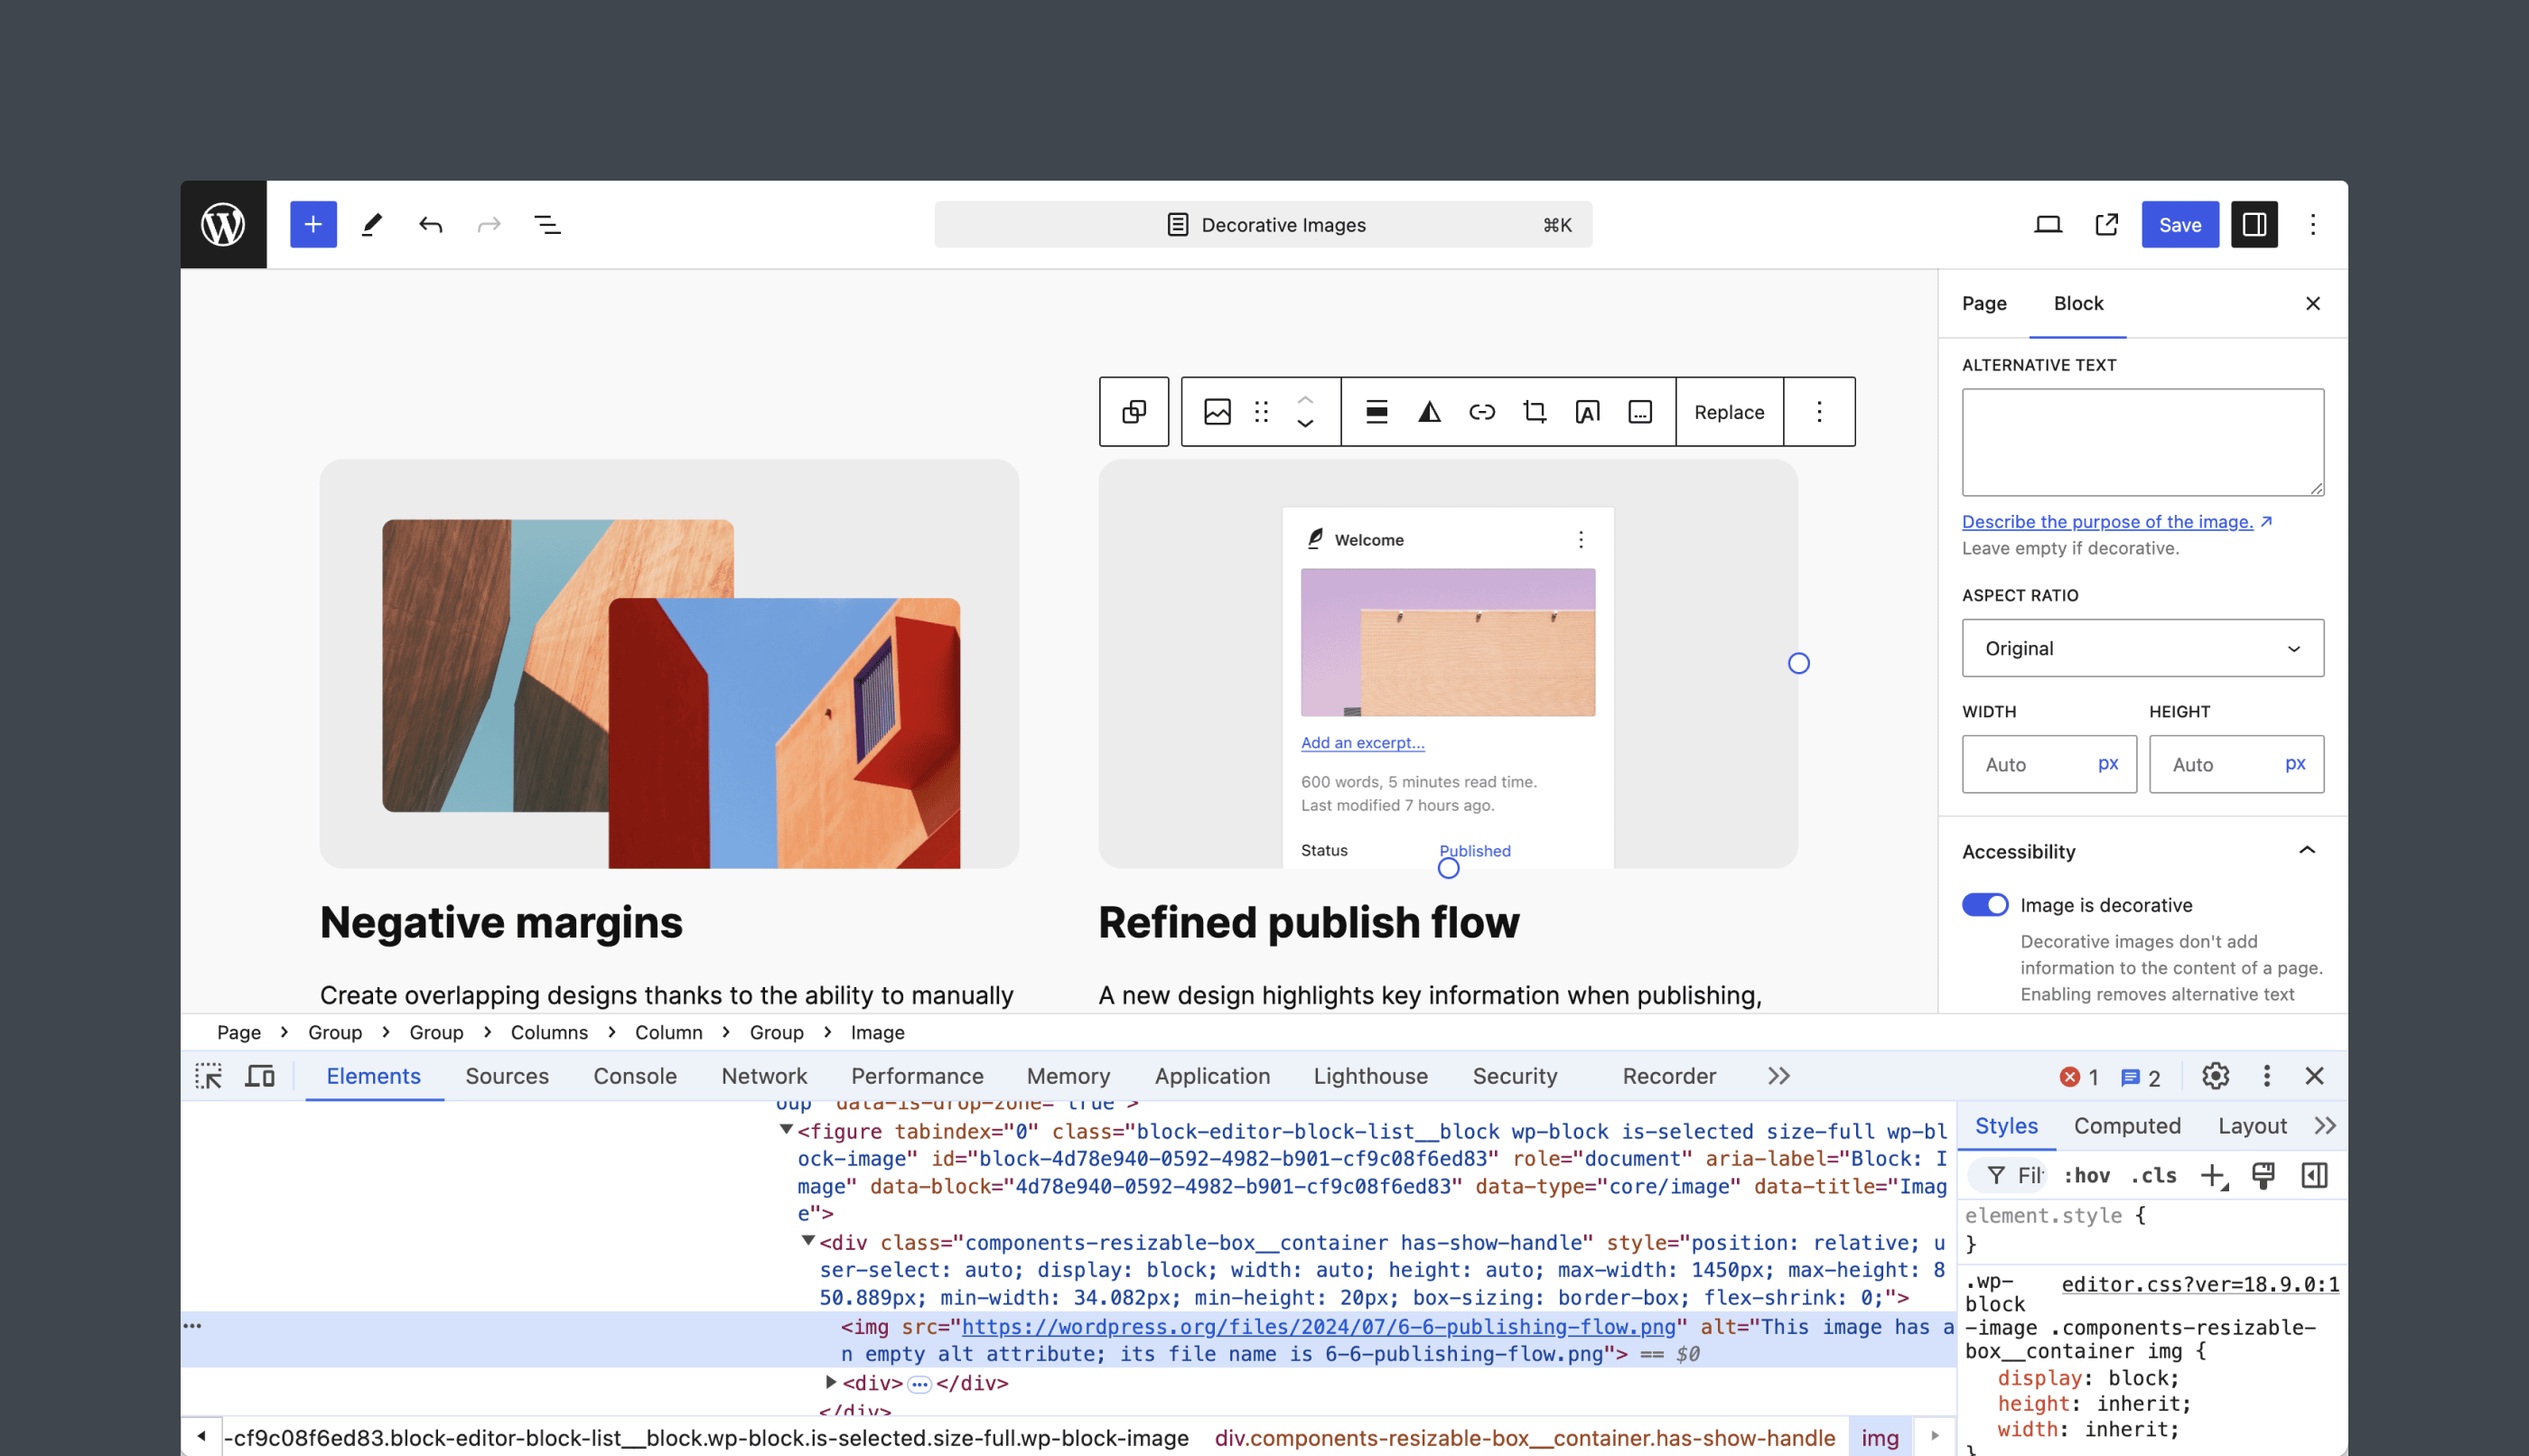
Task: Change the Height px unit selector
Action: 2295,763
